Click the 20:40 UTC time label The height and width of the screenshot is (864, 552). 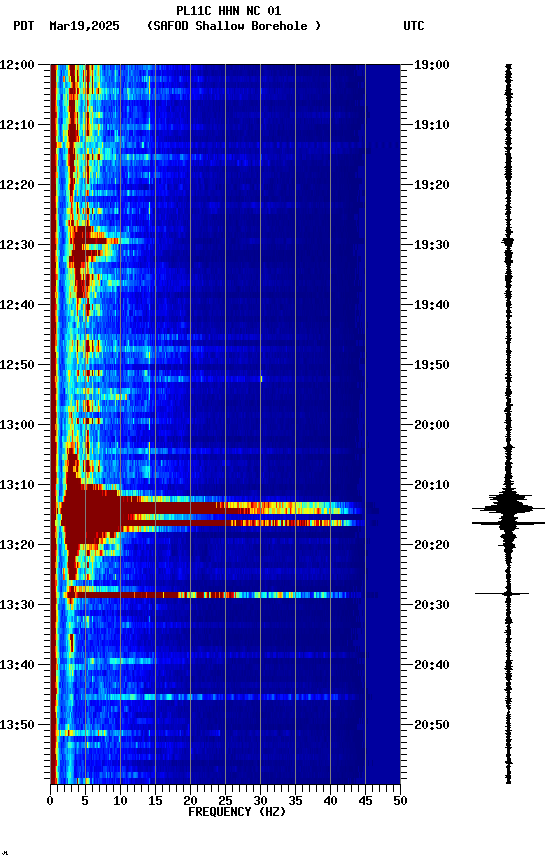[x=432, y=666]
